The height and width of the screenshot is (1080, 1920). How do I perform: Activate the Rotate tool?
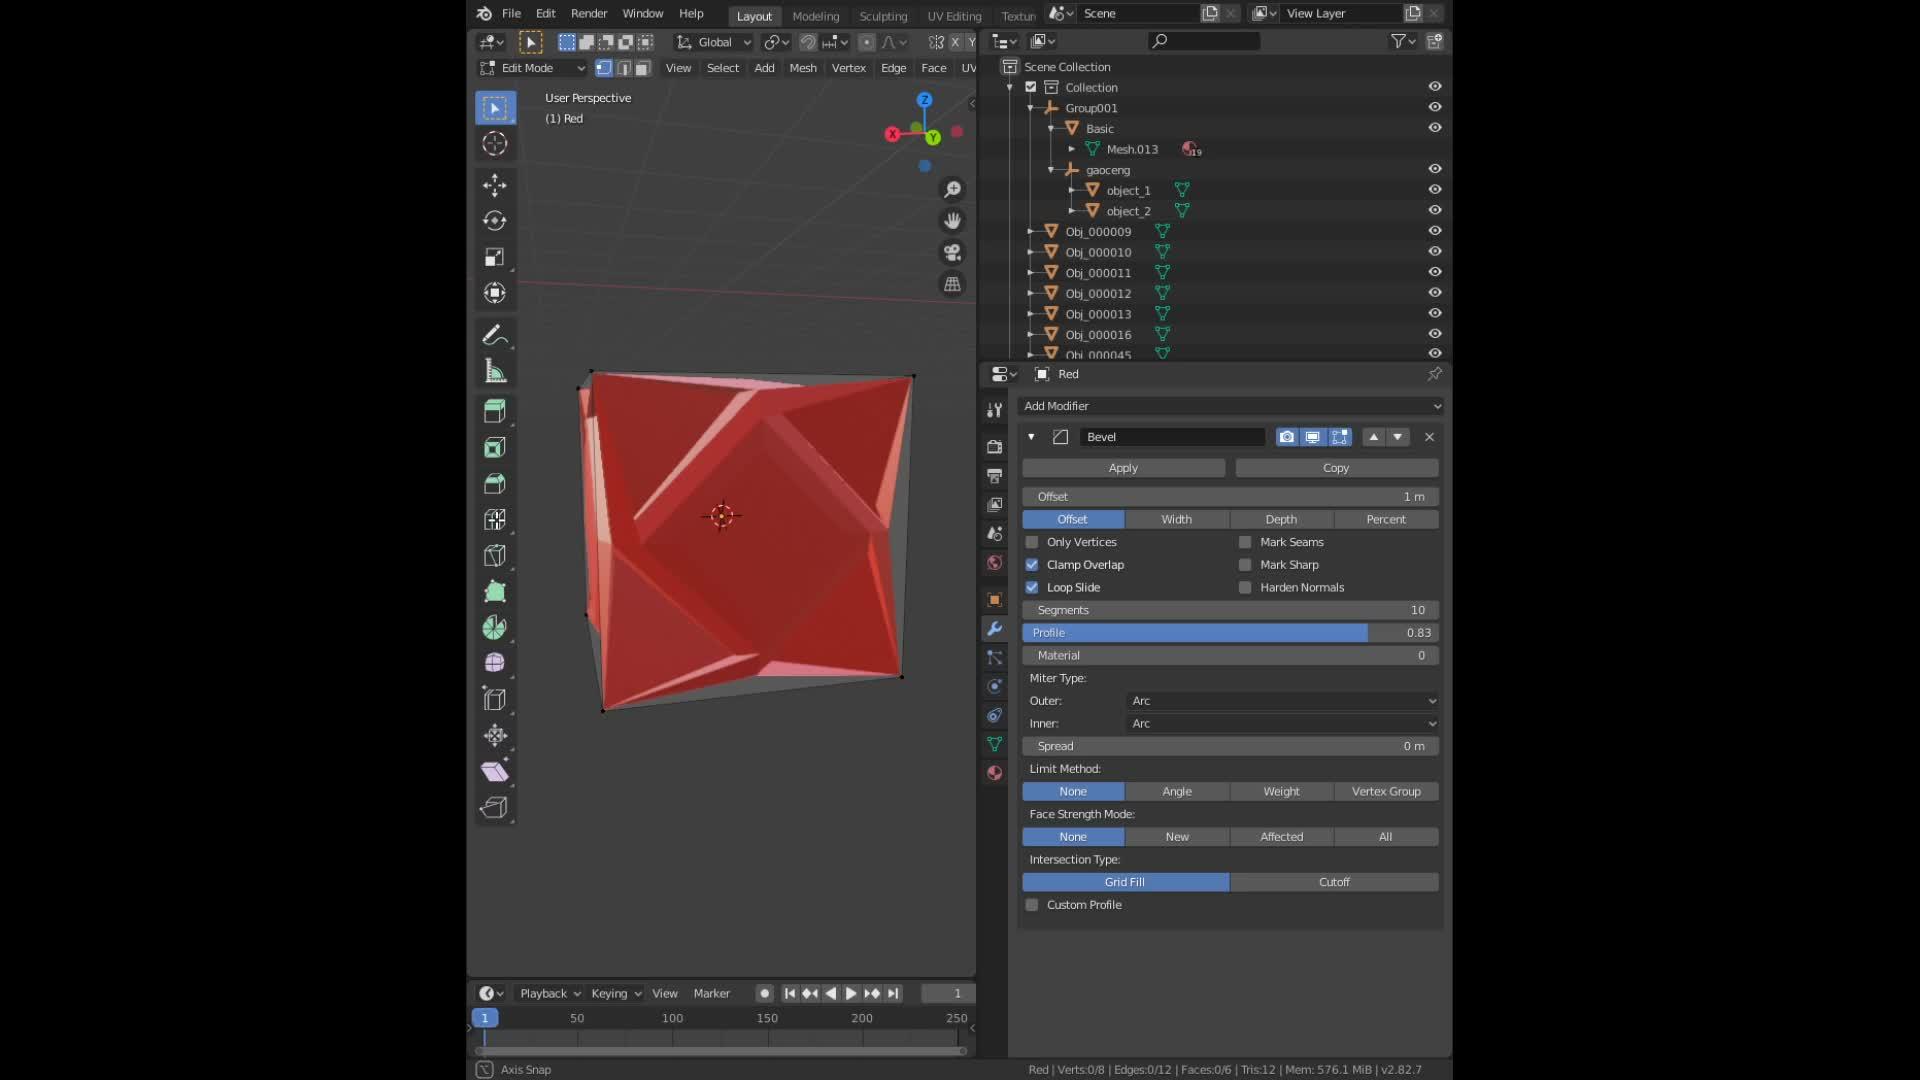tap(494, 221)
